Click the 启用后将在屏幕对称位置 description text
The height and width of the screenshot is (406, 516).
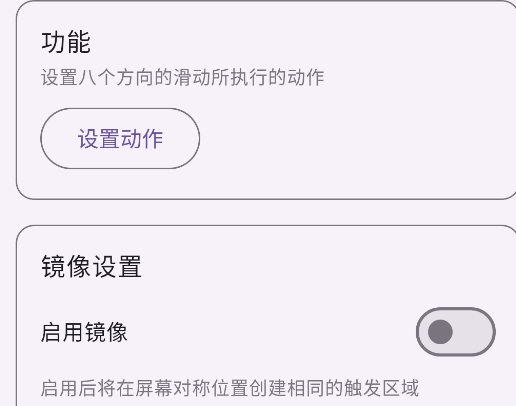tap(230, 388)
